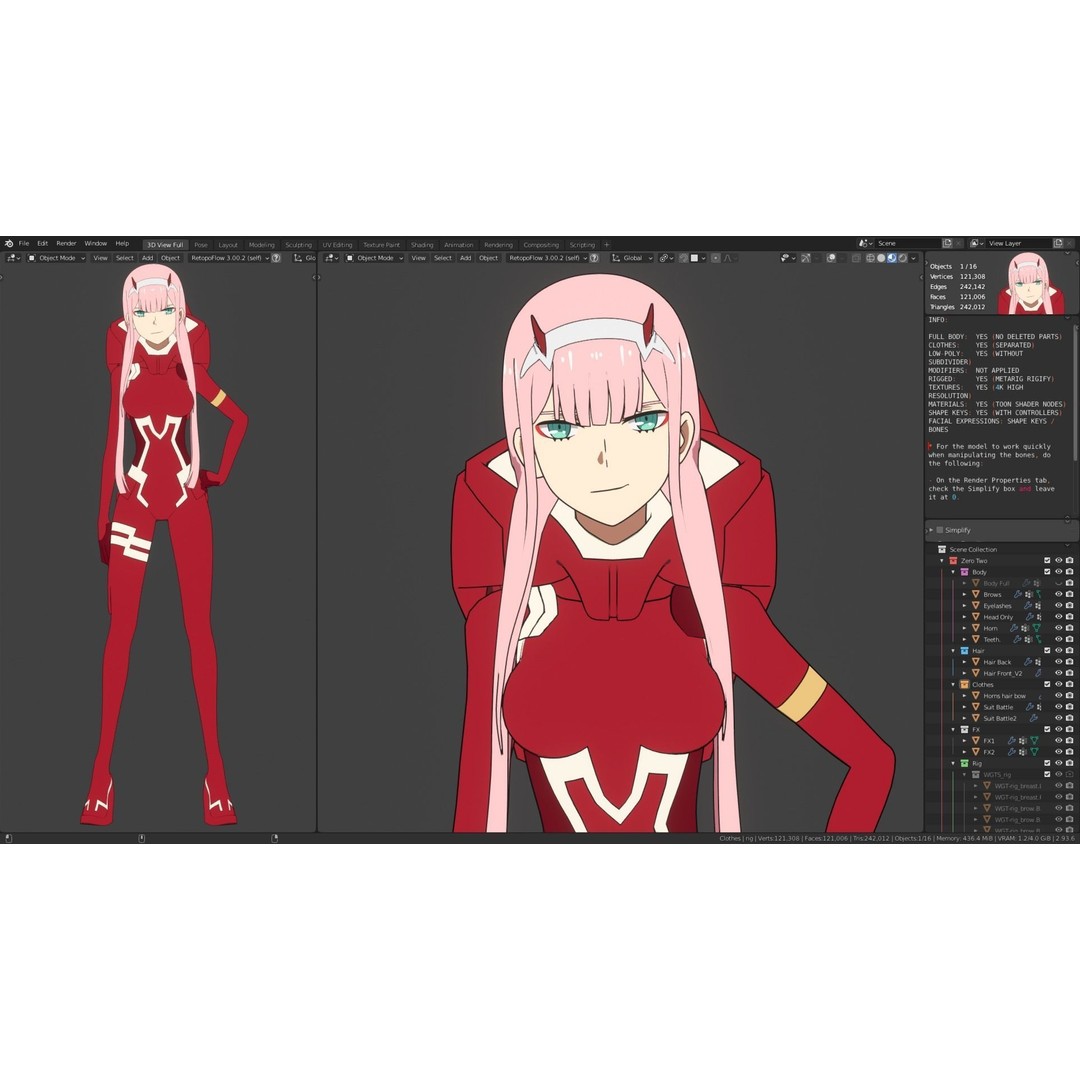Uncheck the Clothes collection checkbox
Image resolution: width=1080 pixels, height=1080 pixels.
[x=1047, y=685]
